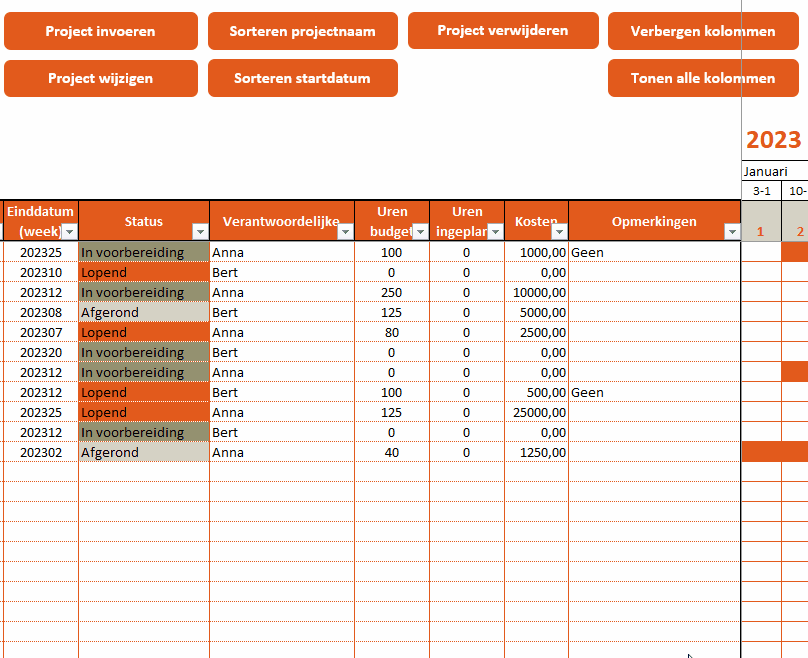
Task: Open the Einddatum (week) filter dropdown
Action: tap(68, 233)
